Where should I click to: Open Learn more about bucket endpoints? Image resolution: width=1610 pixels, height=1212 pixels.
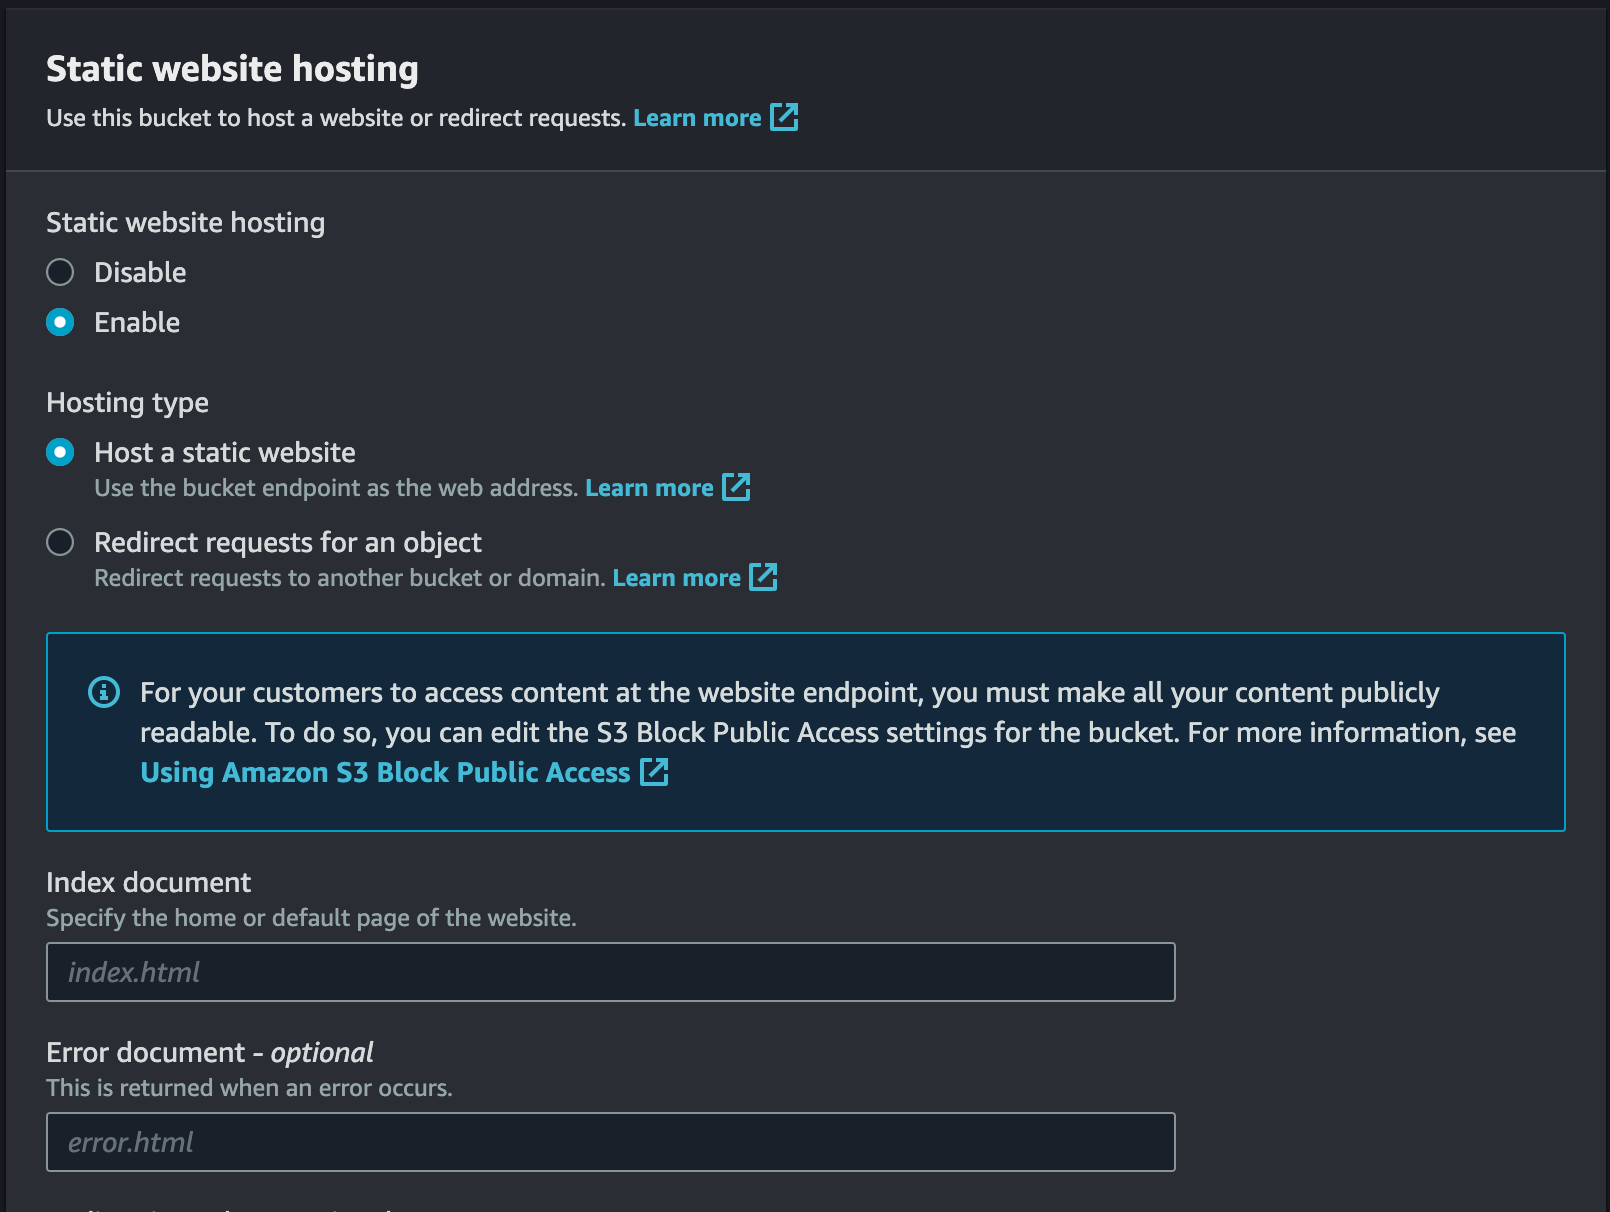point(650,487)
